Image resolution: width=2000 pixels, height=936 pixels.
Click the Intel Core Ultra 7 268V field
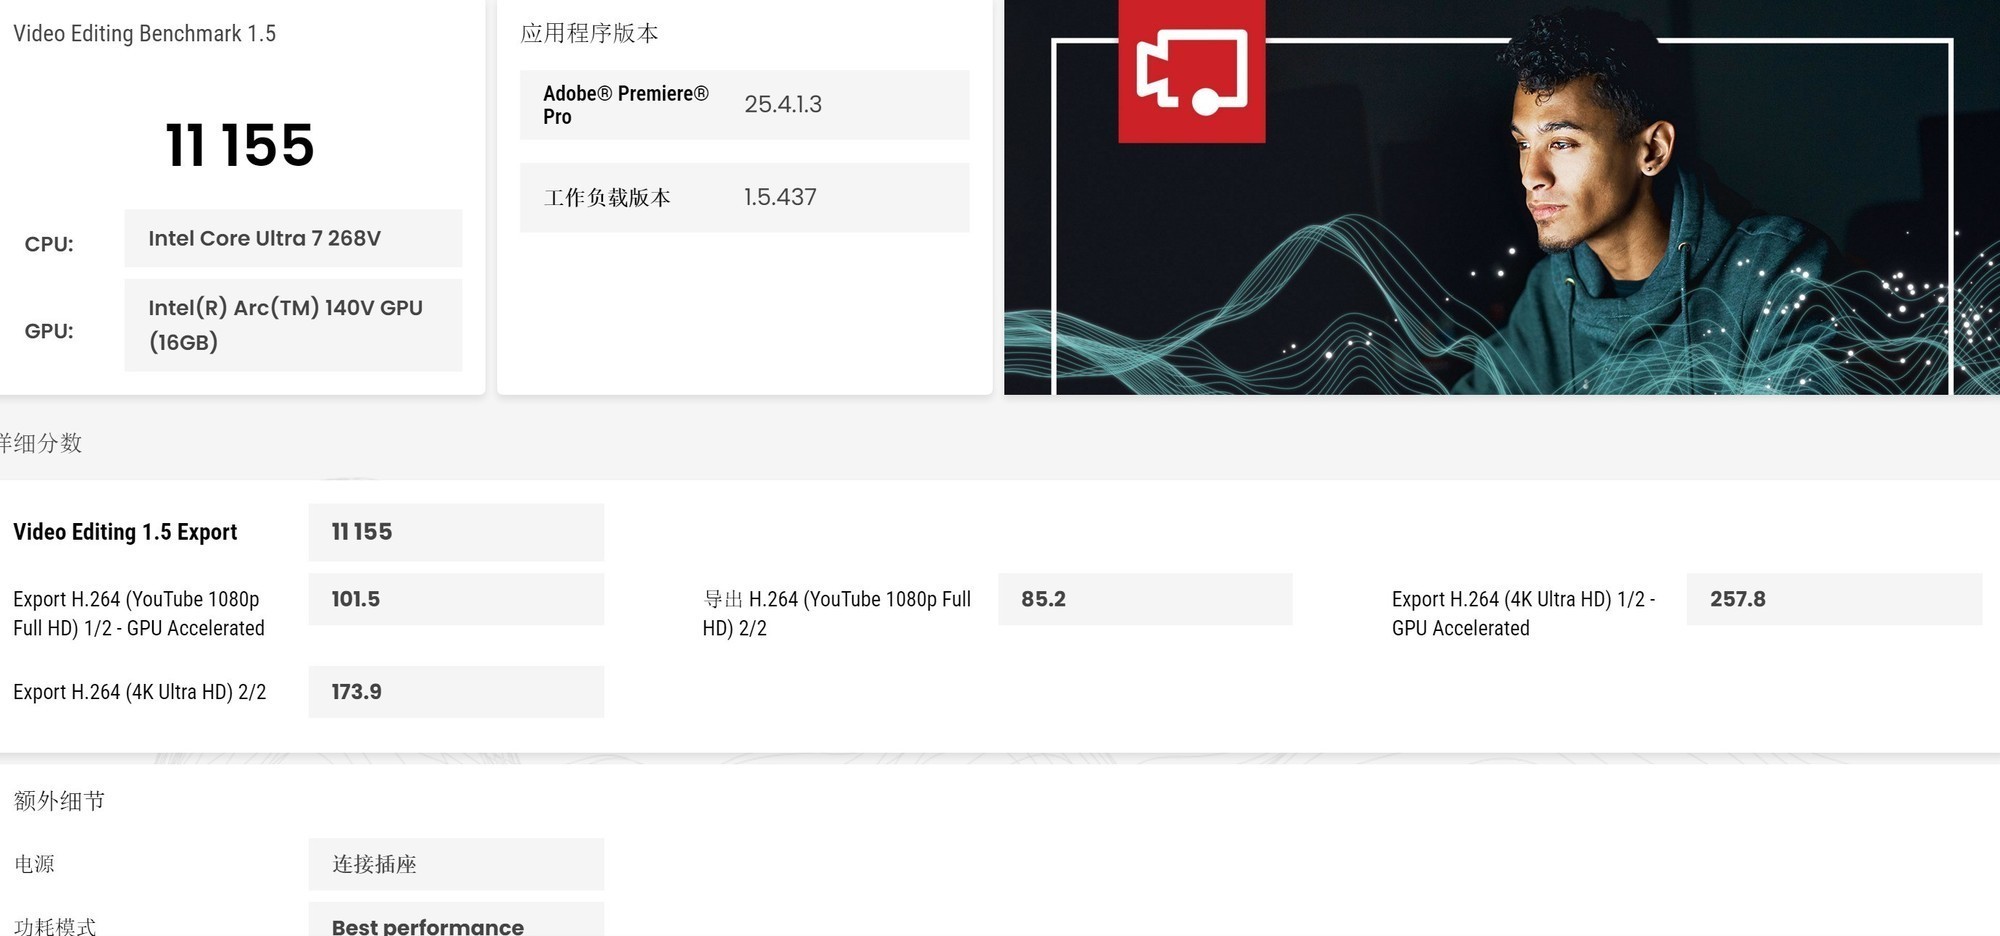292,238
